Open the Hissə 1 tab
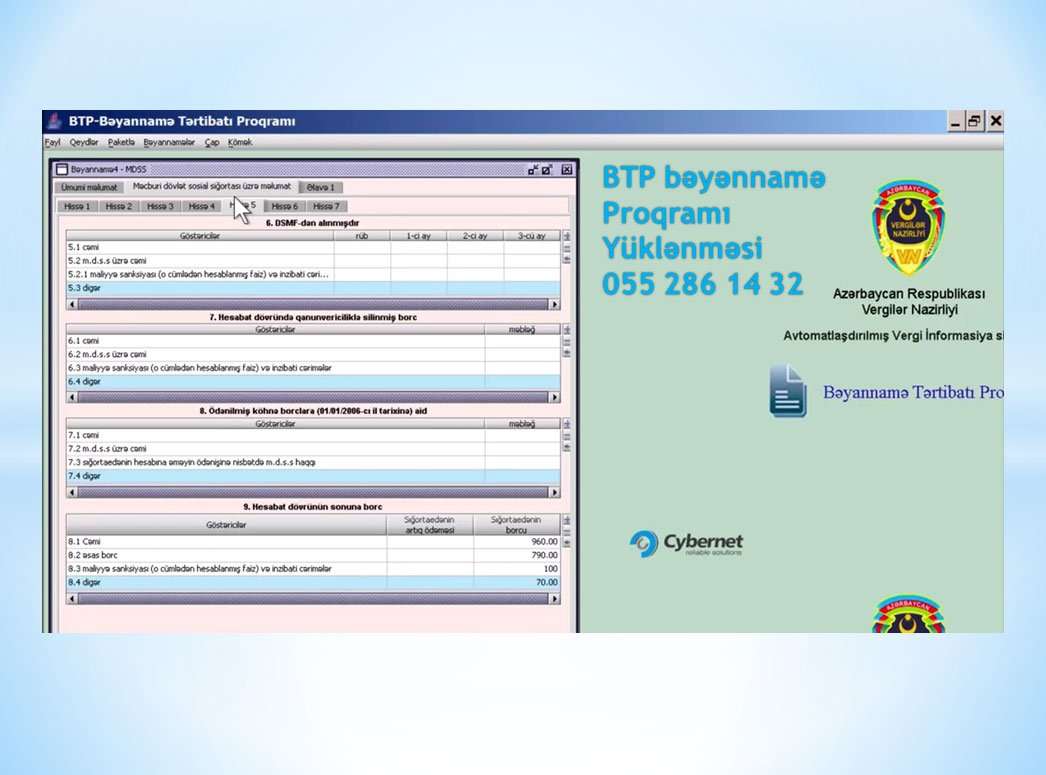 tap(77, 206)
